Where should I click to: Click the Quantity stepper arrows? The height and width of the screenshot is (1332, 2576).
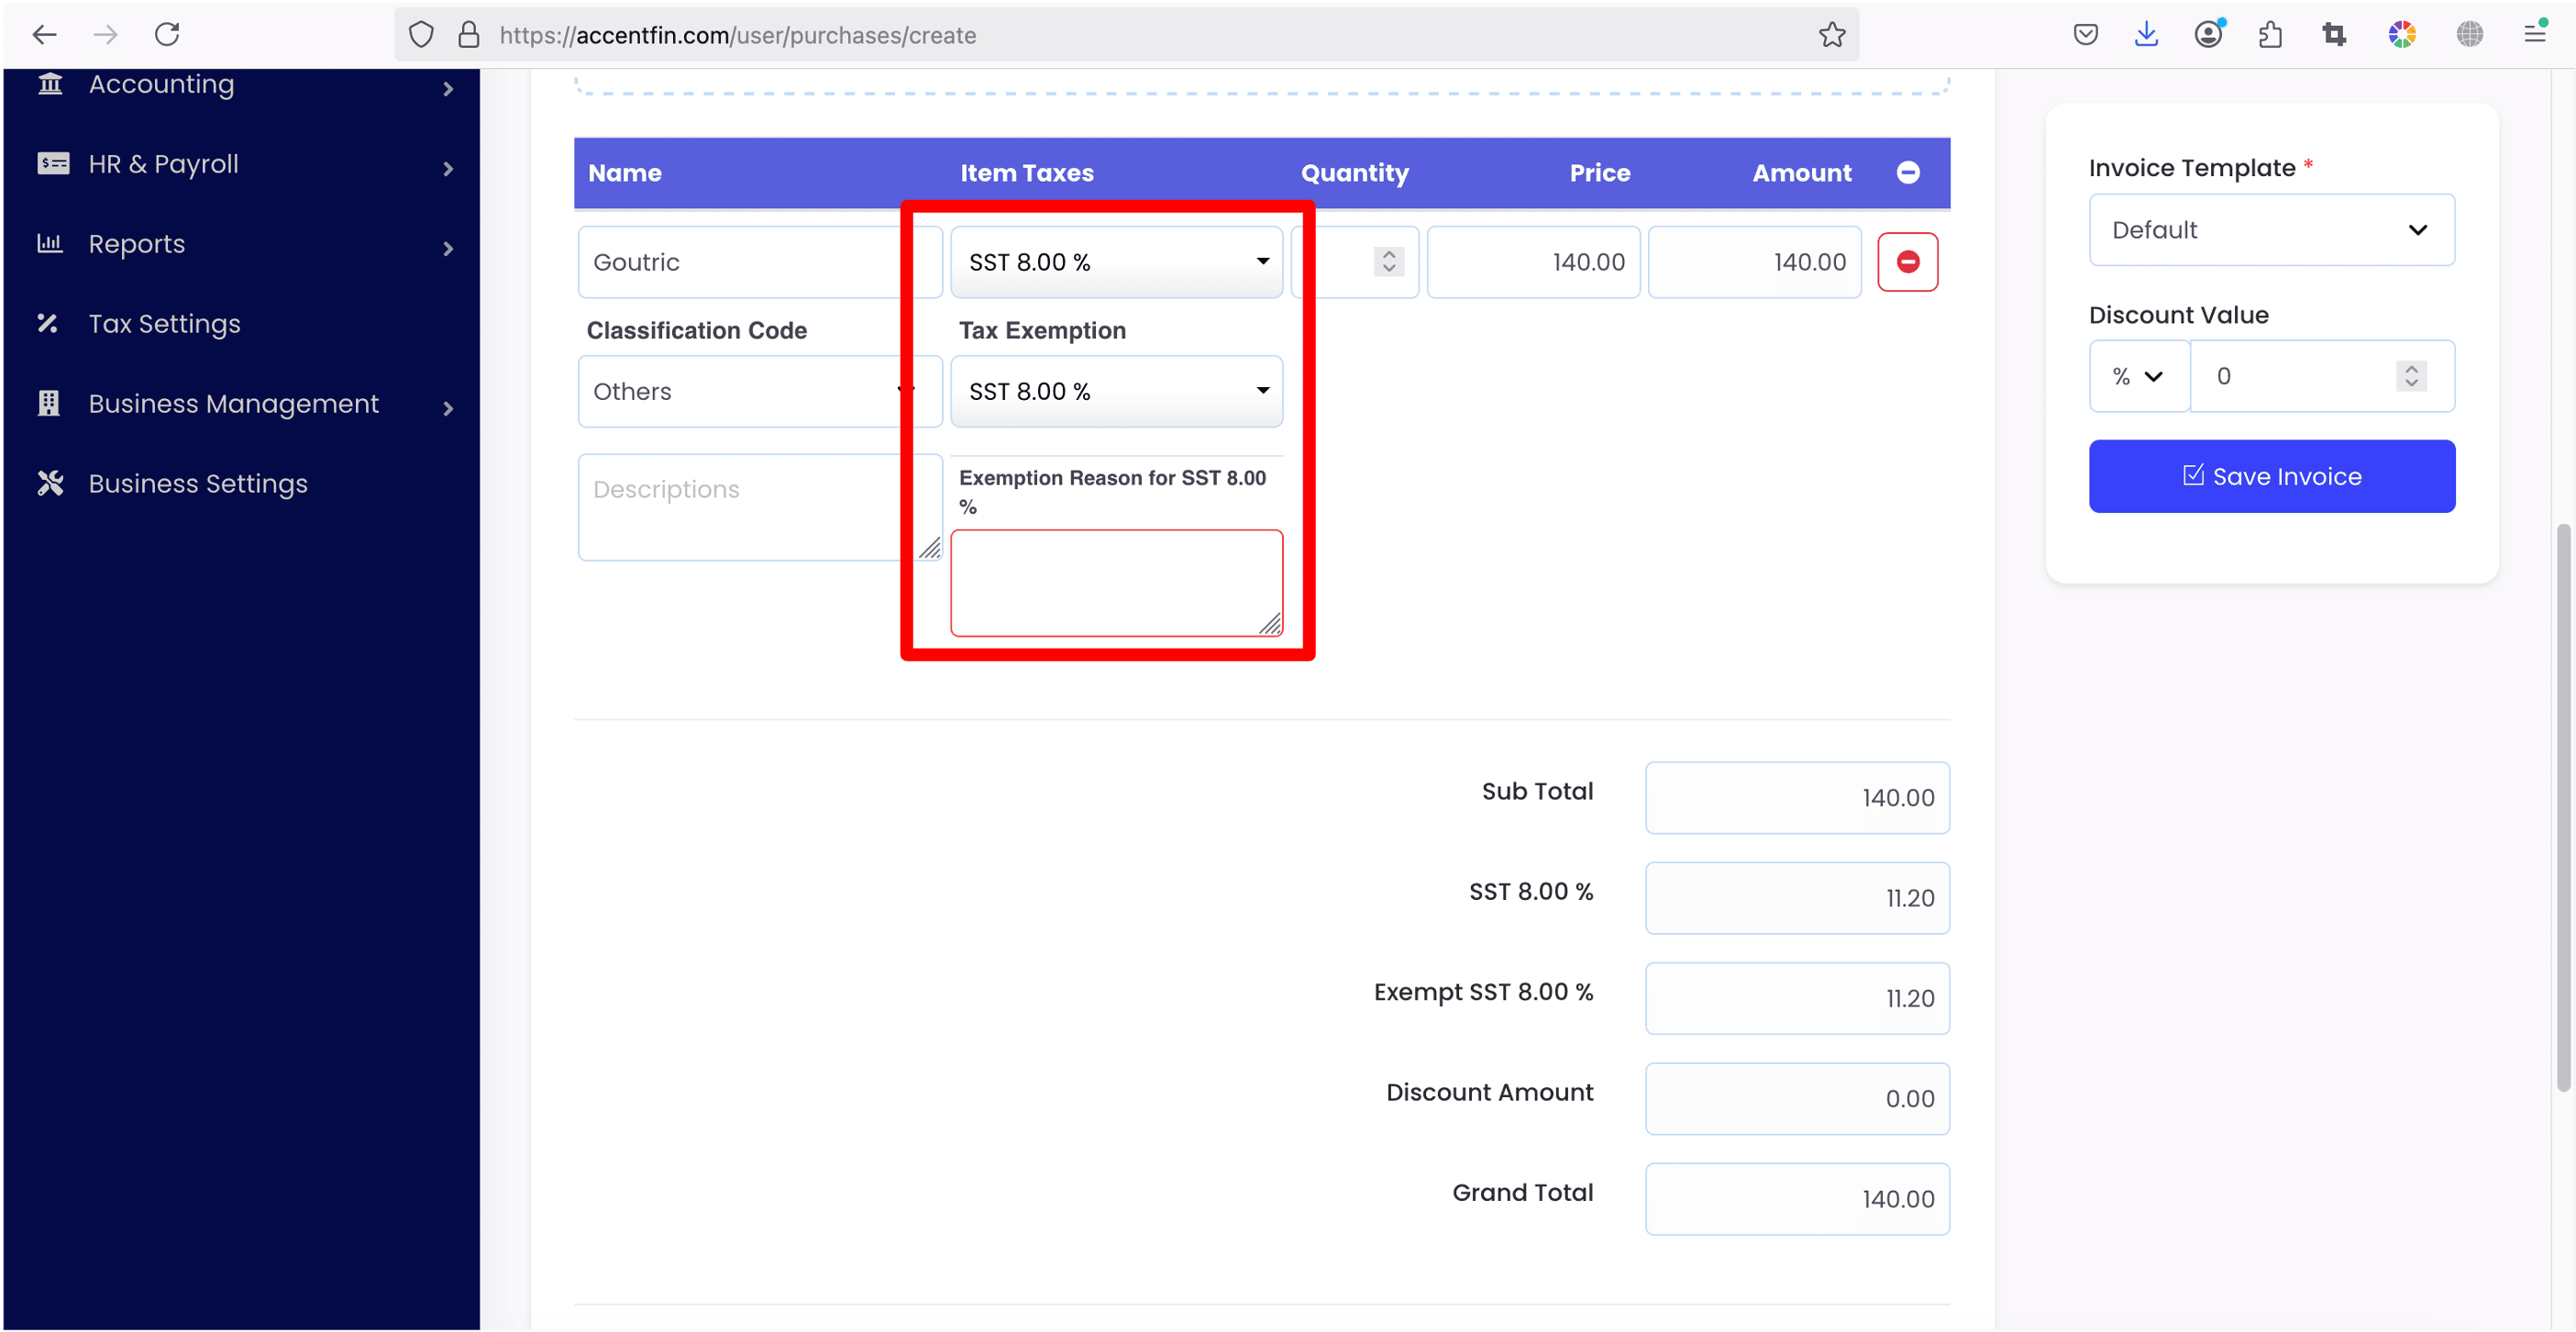click(x=1388, y=262)
